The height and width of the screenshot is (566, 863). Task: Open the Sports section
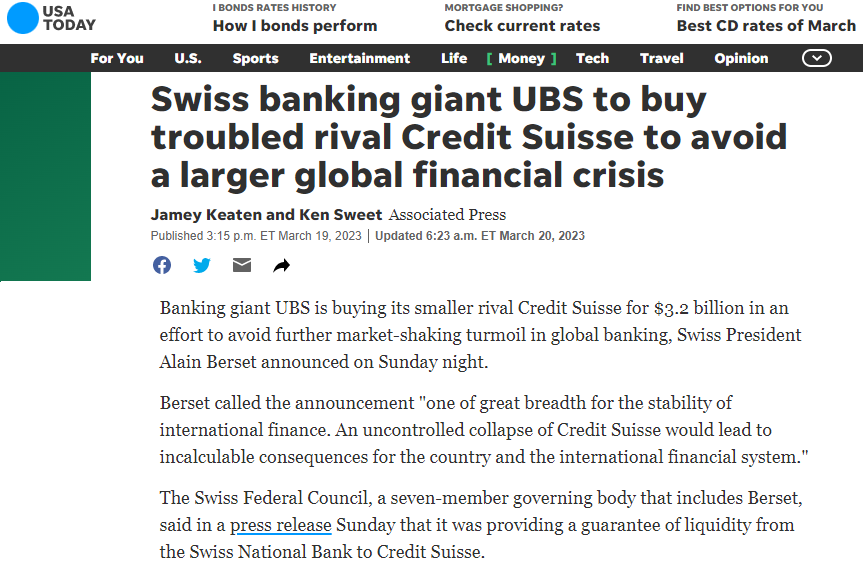pos(255,58)
